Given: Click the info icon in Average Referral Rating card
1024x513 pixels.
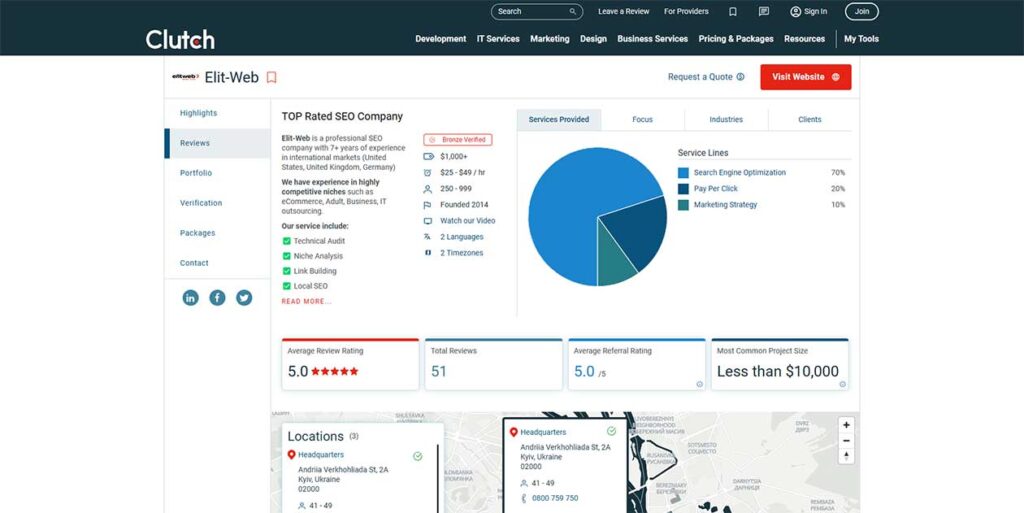Looking at the screenshot, I should [699, 384].
